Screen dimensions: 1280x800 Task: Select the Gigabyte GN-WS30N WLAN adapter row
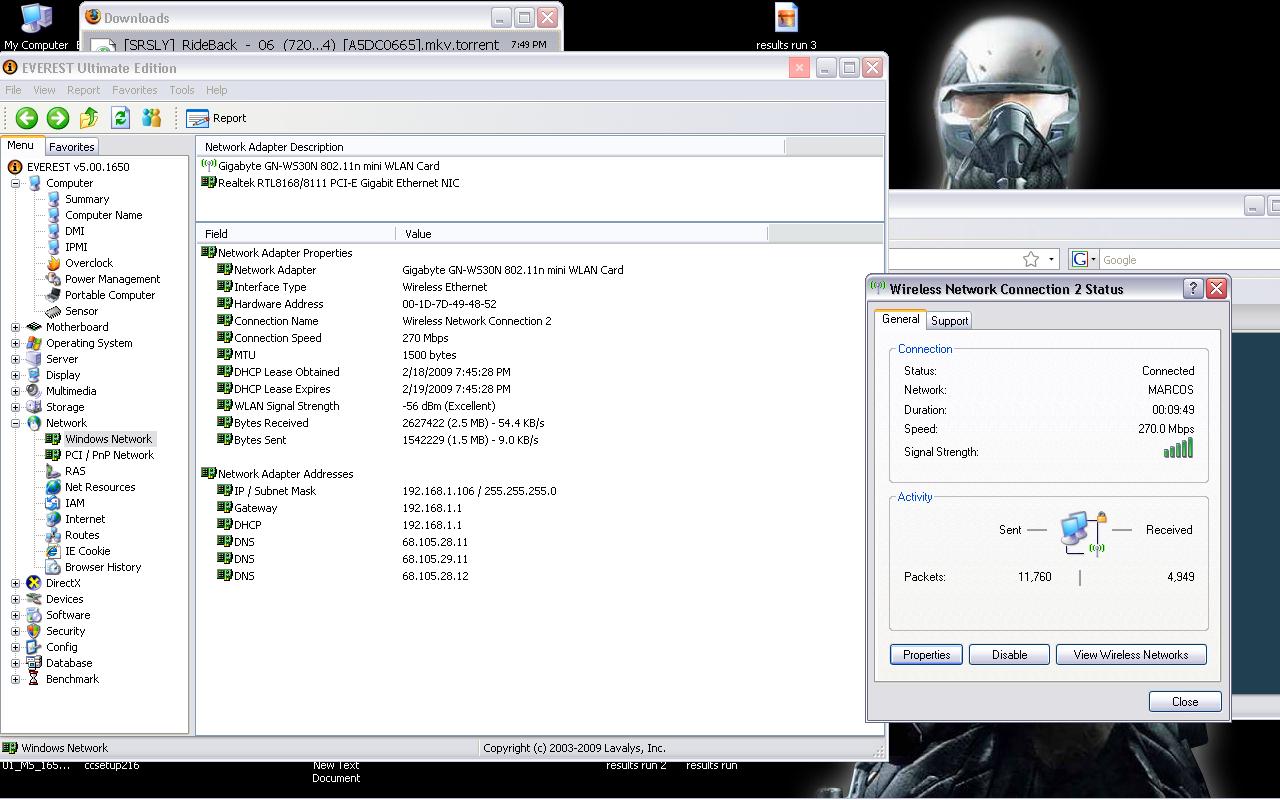(x=320, y=166)
